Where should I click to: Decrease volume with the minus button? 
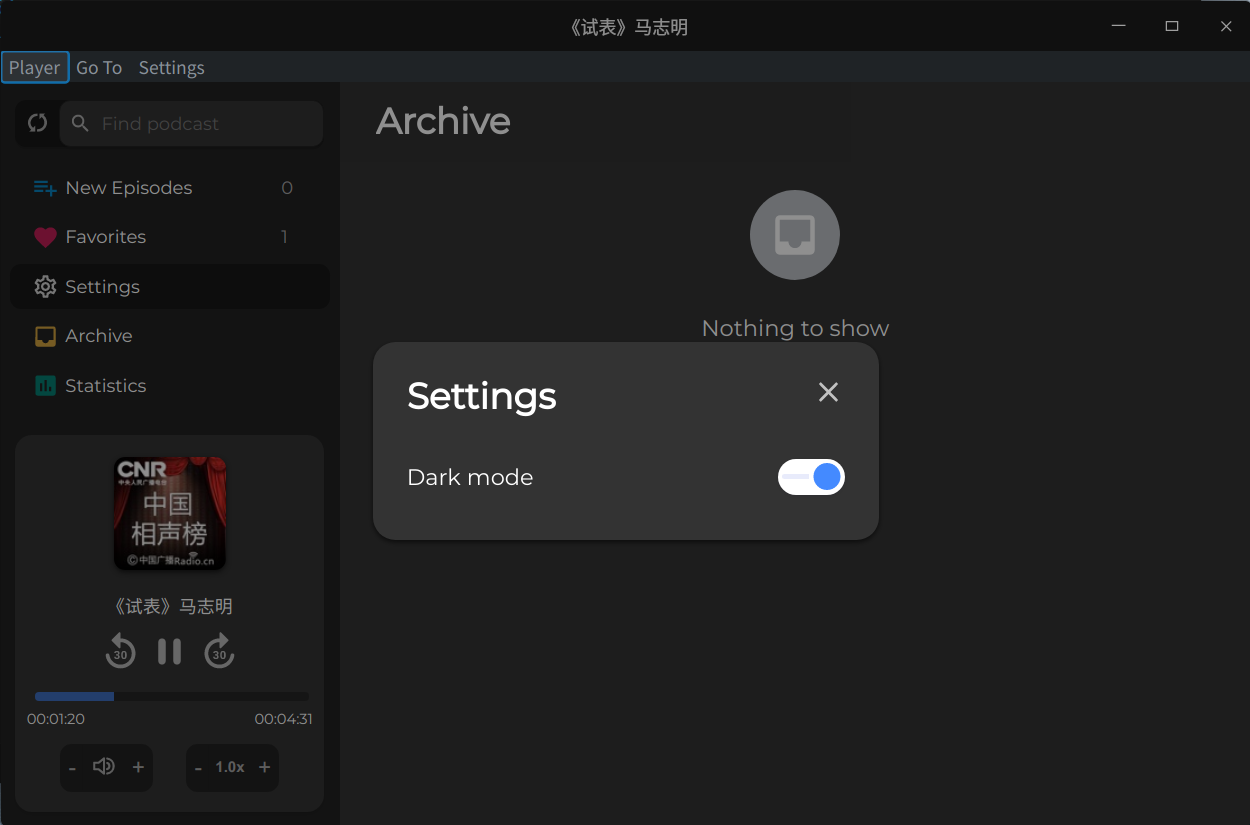pyautogui.click(x=73, y=768)
